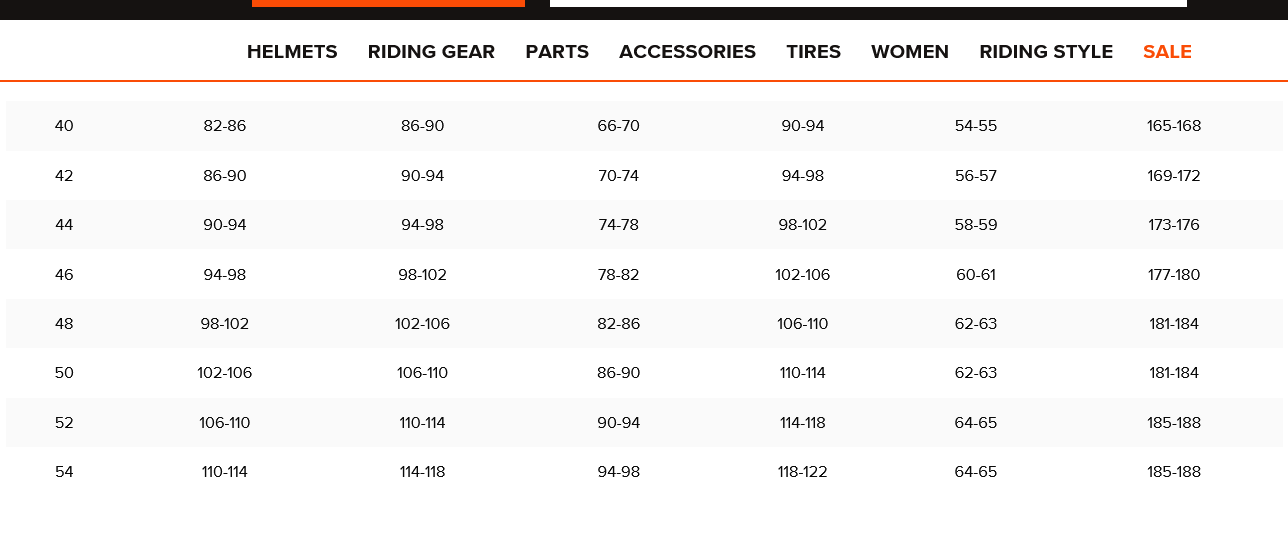Open the RIDING GEAR menu

(x=431, y=52)
